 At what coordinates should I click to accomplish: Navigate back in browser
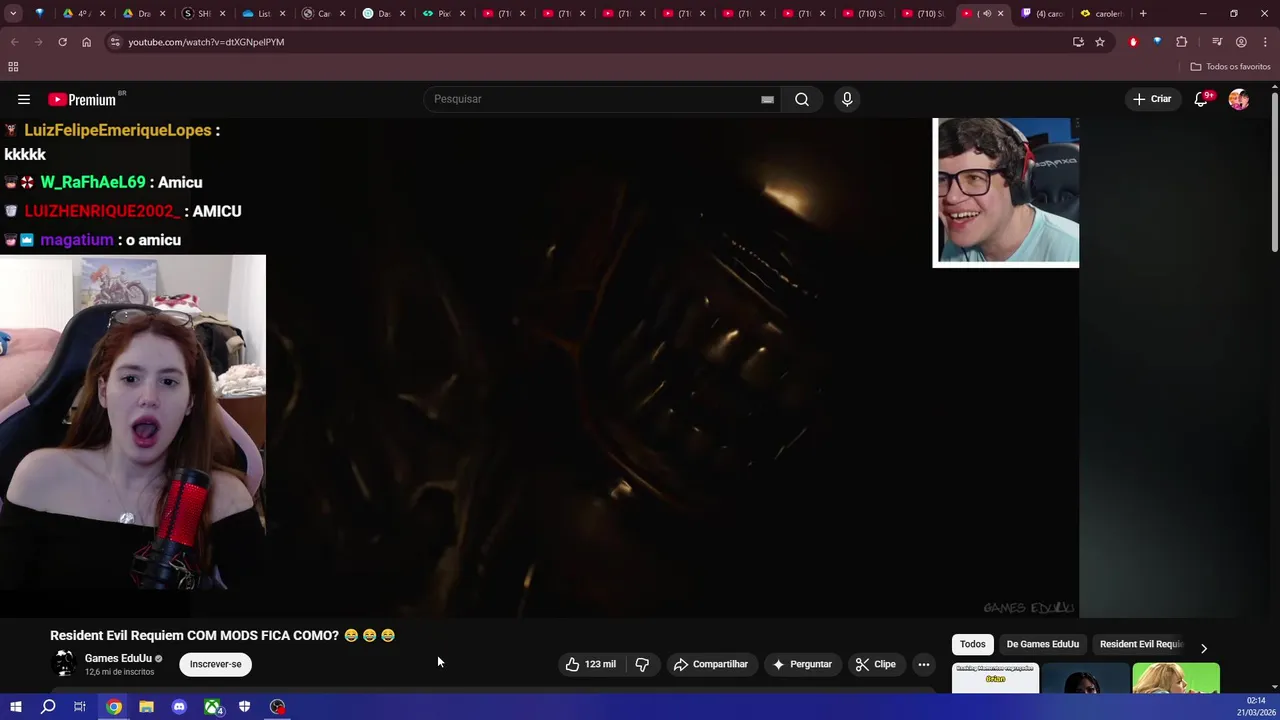pos(14,42)
